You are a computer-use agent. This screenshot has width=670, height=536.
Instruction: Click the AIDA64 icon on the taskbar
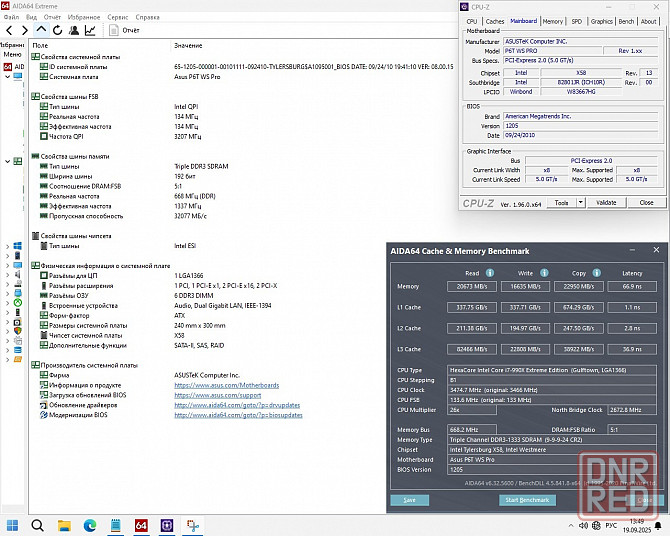(140, 524)
